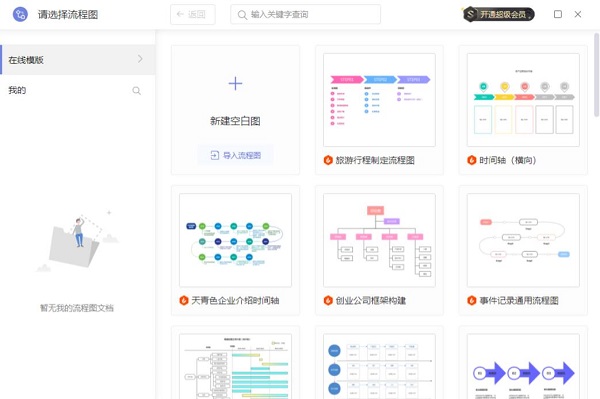
Task: Click the 创业公司框架构建 title text
Action: (371, 300)
